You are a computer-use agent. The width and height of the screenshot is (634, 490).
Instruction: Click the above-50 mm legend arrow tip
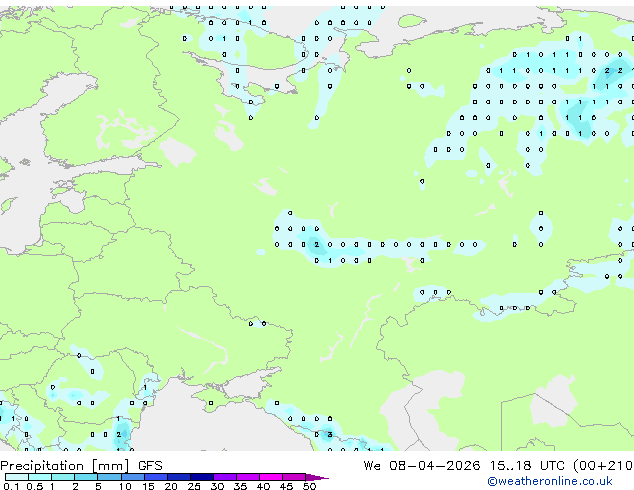[317, 477]
